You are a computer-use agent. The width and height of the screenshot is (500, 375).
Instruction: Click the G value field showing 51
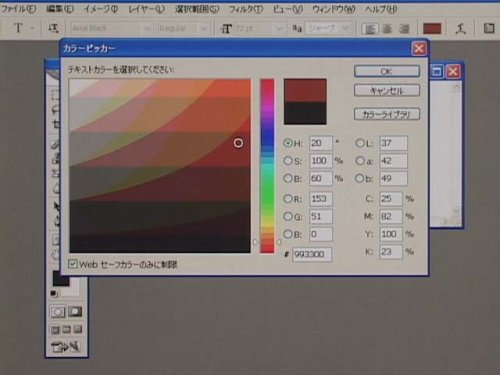(321, 216)
